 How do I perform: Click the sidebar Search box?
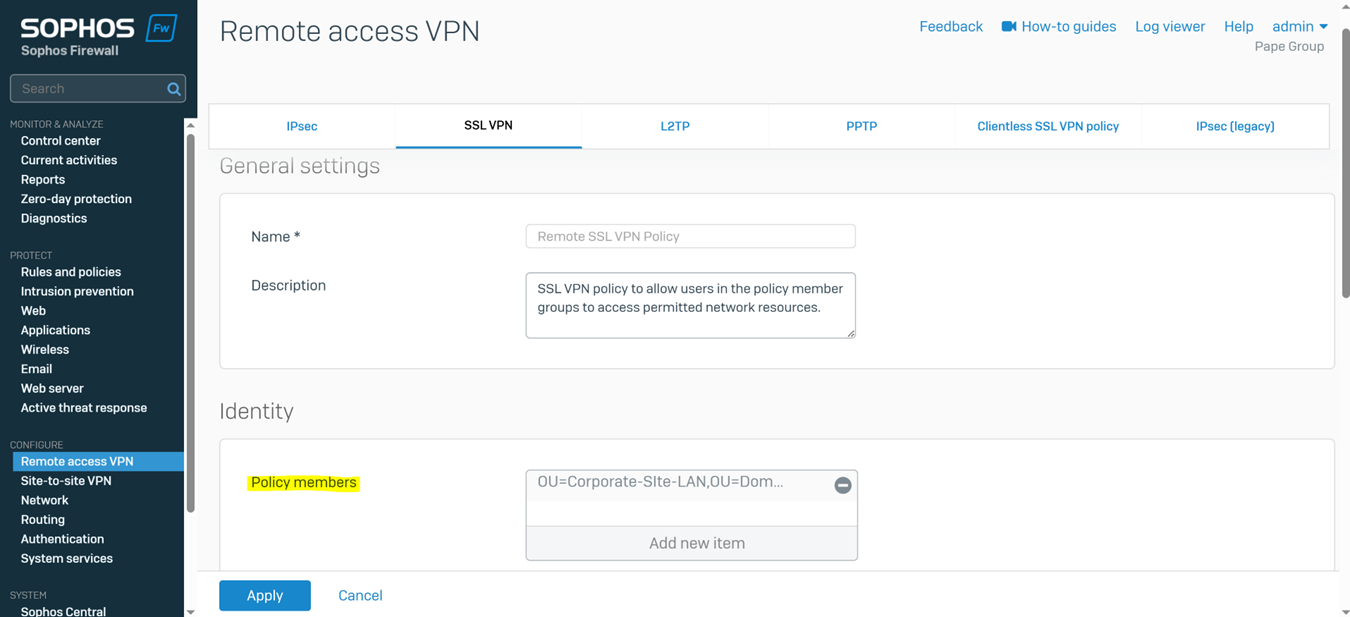(88, 89)
